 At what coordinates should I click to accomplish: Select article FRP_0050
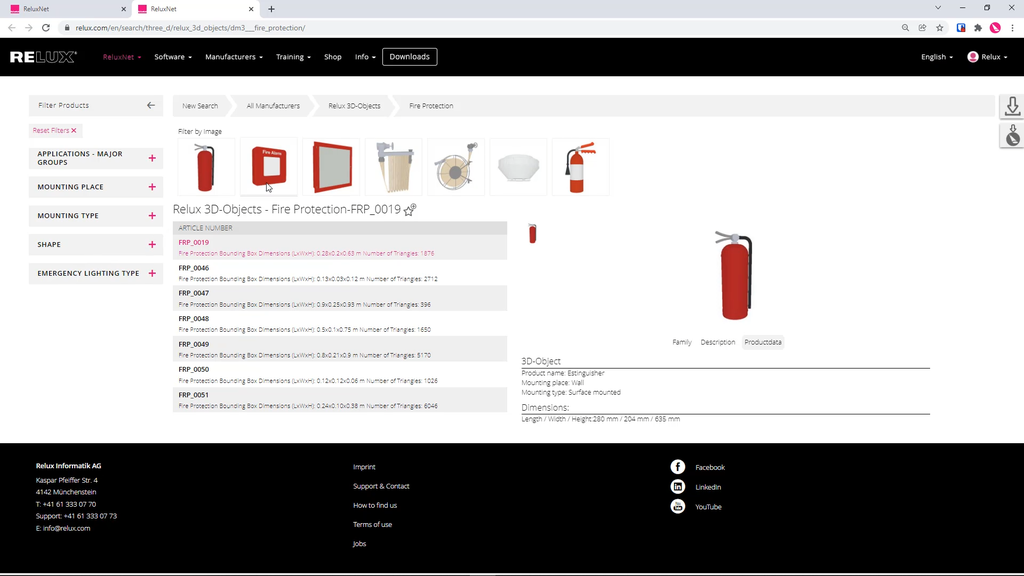point(340,375)
